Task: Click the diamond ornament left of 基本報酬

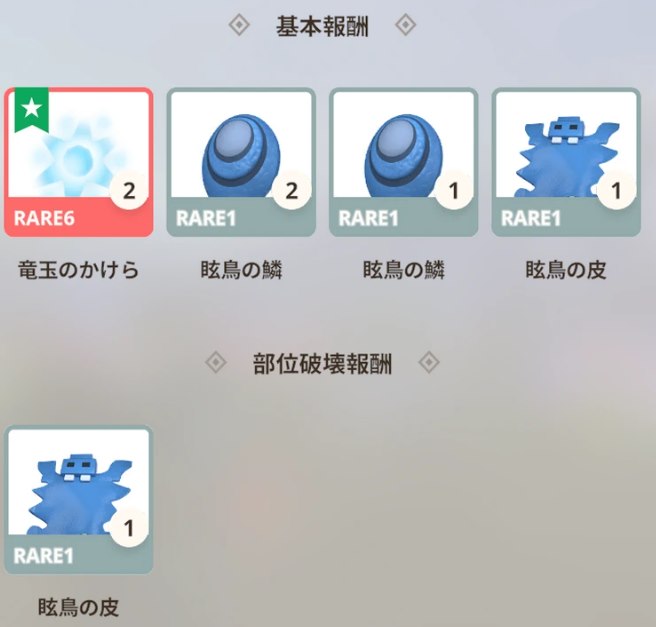Action: click(x=239, y=25)
